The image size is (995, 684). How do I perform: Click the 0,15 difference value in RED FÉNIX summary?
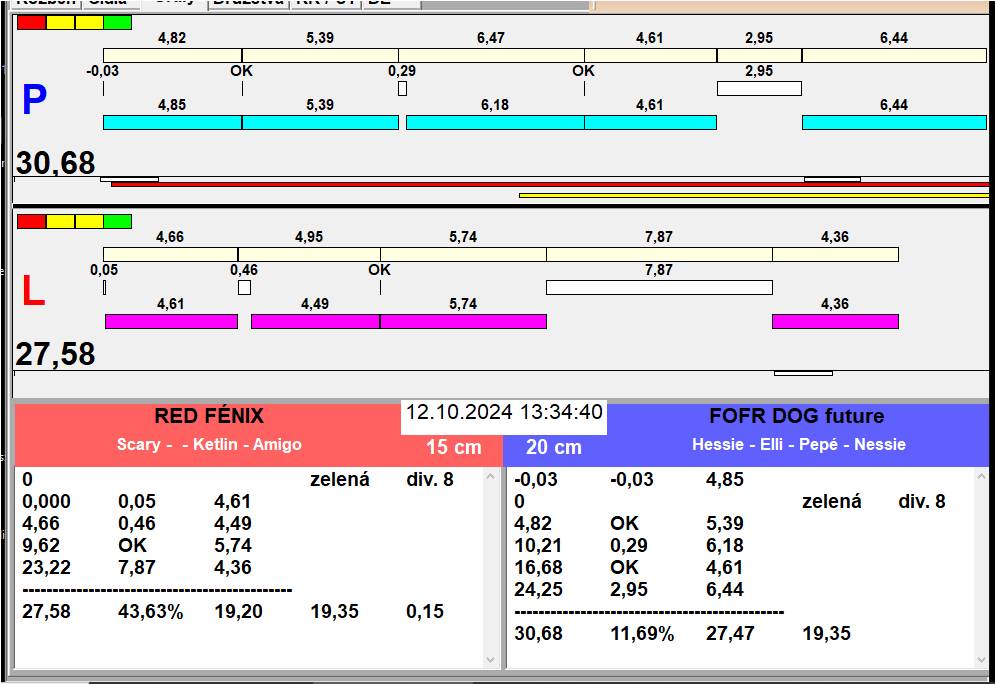[425, 612]
